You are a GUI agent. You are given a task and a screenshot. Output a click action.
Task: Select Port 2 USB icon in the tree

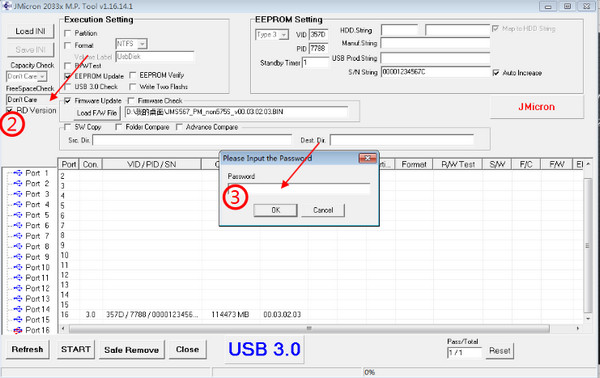point(18,184)
